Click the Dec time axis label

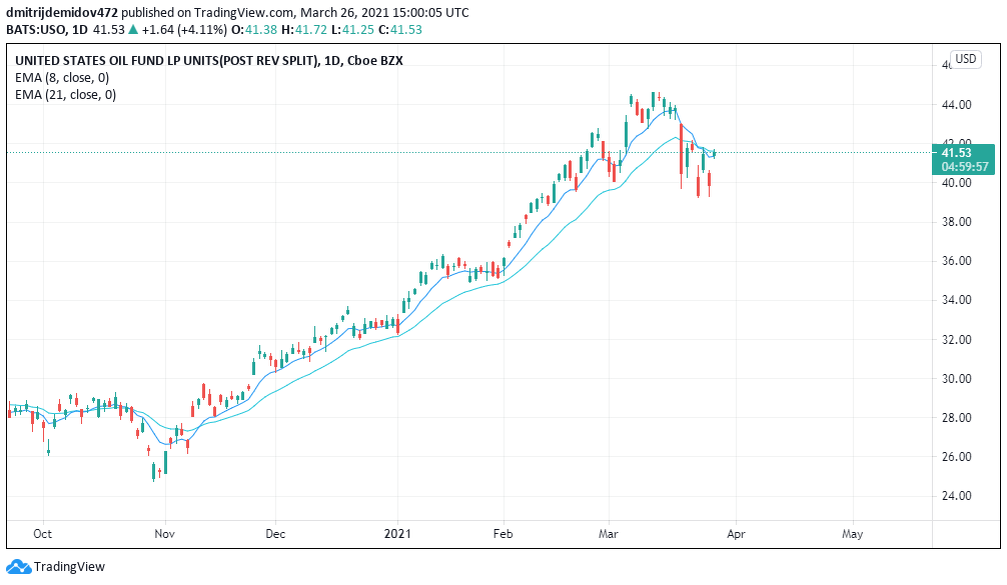pyautogui.click(x=275, y=534)
